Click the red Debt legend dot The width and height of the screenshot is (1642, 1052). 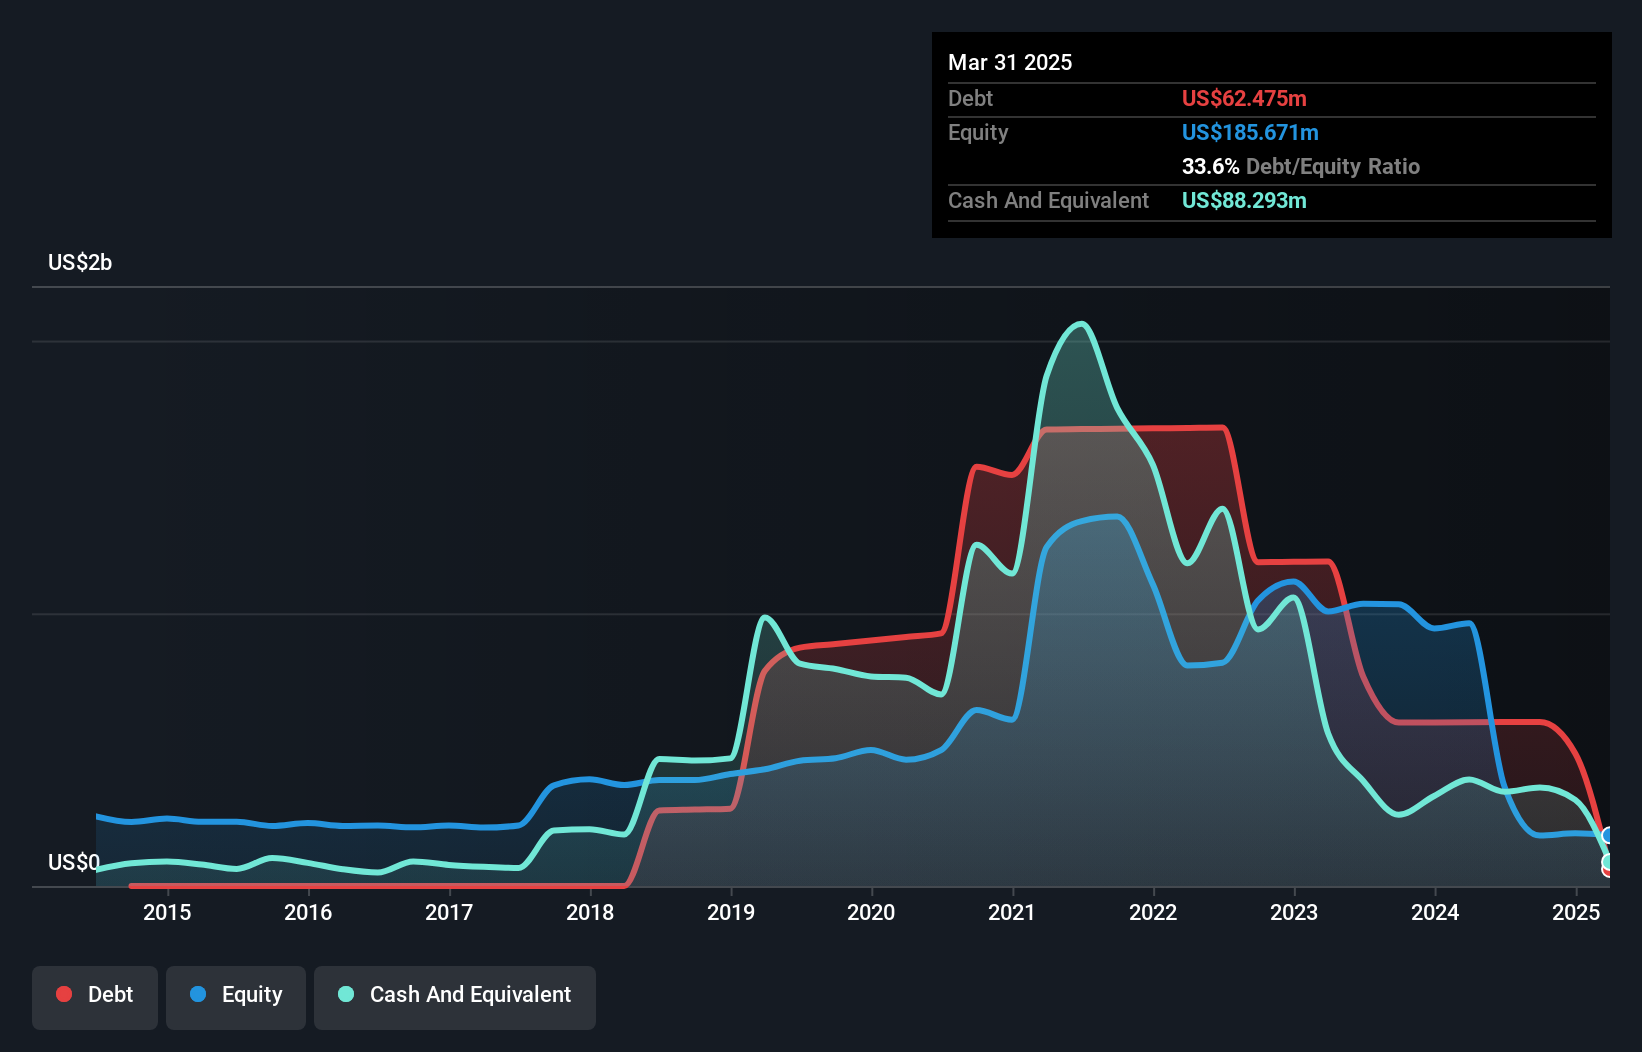[64, 994]
